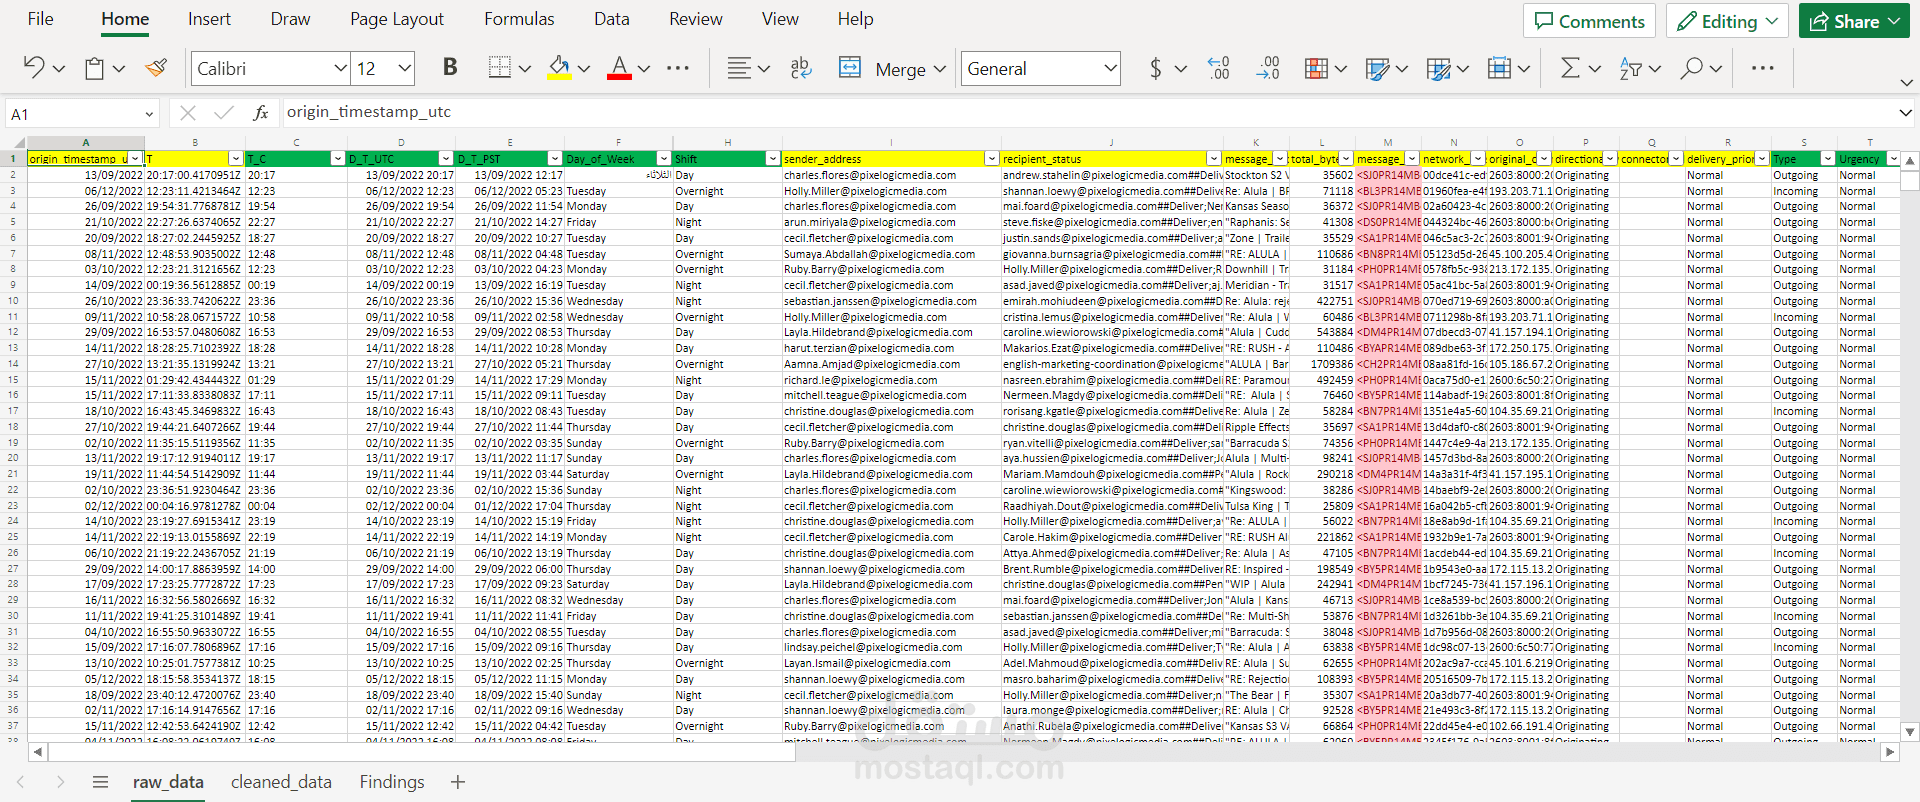Image resolution: width=1920 pixels, height=802 pixels.
Task: Open the General number format dropdown
Action: pos(1110,68)
